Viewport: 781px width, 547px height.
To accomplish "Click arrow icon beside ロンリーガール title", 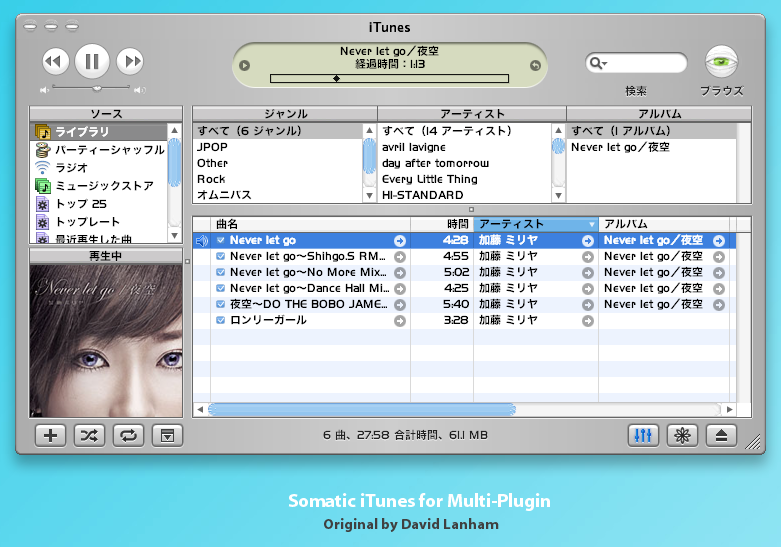I will (x=400, y=321).
